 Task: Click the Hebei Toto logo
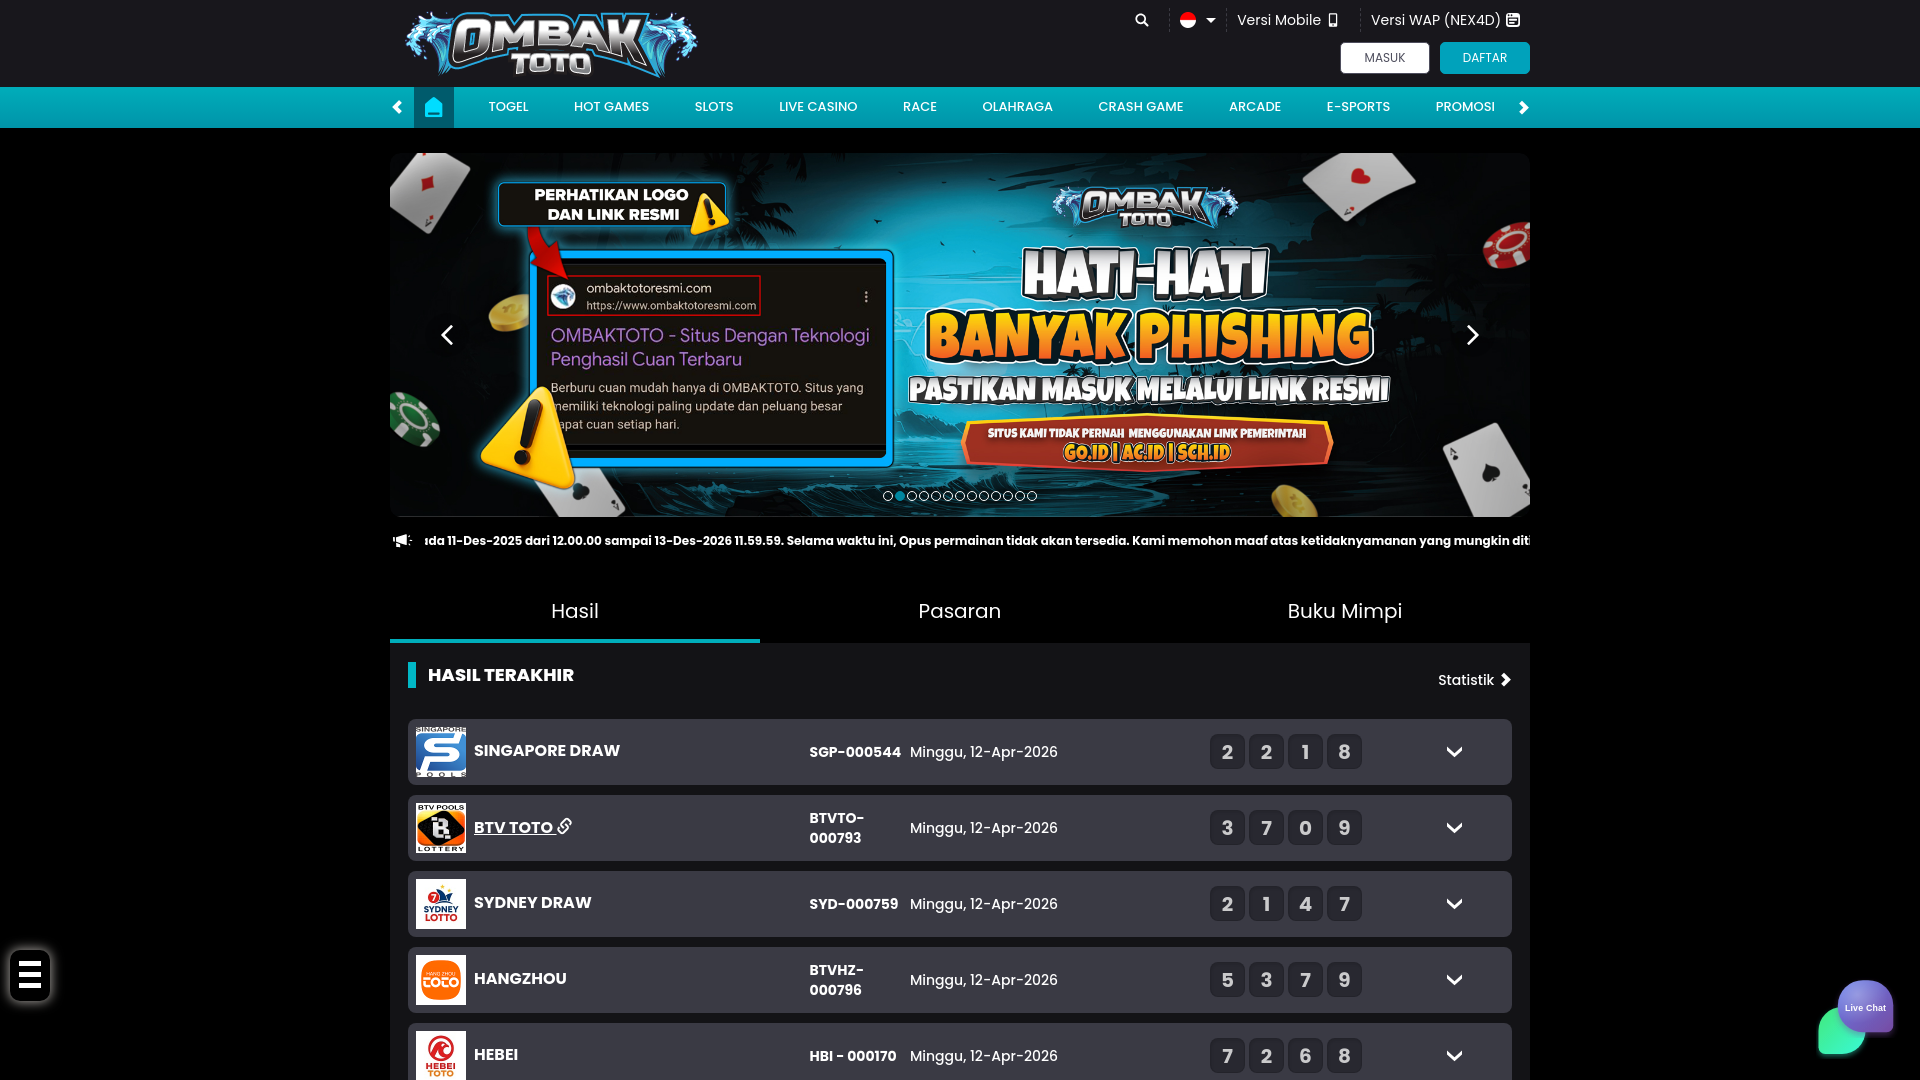pyautogui.click(x=441, y=1055)
